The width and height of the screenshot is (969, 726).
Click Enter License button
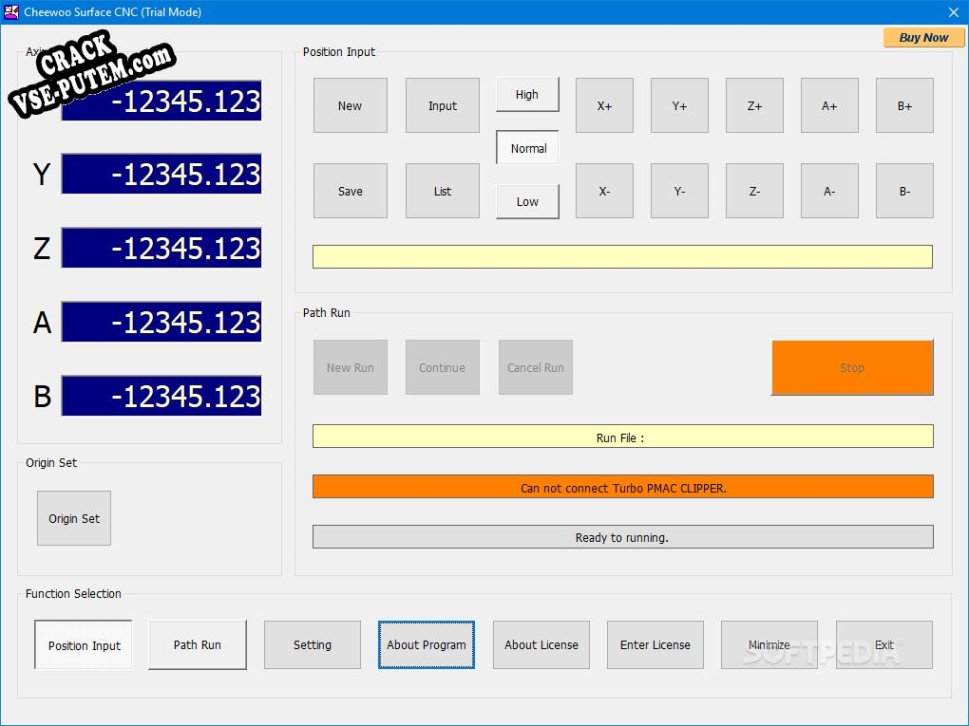655,645
